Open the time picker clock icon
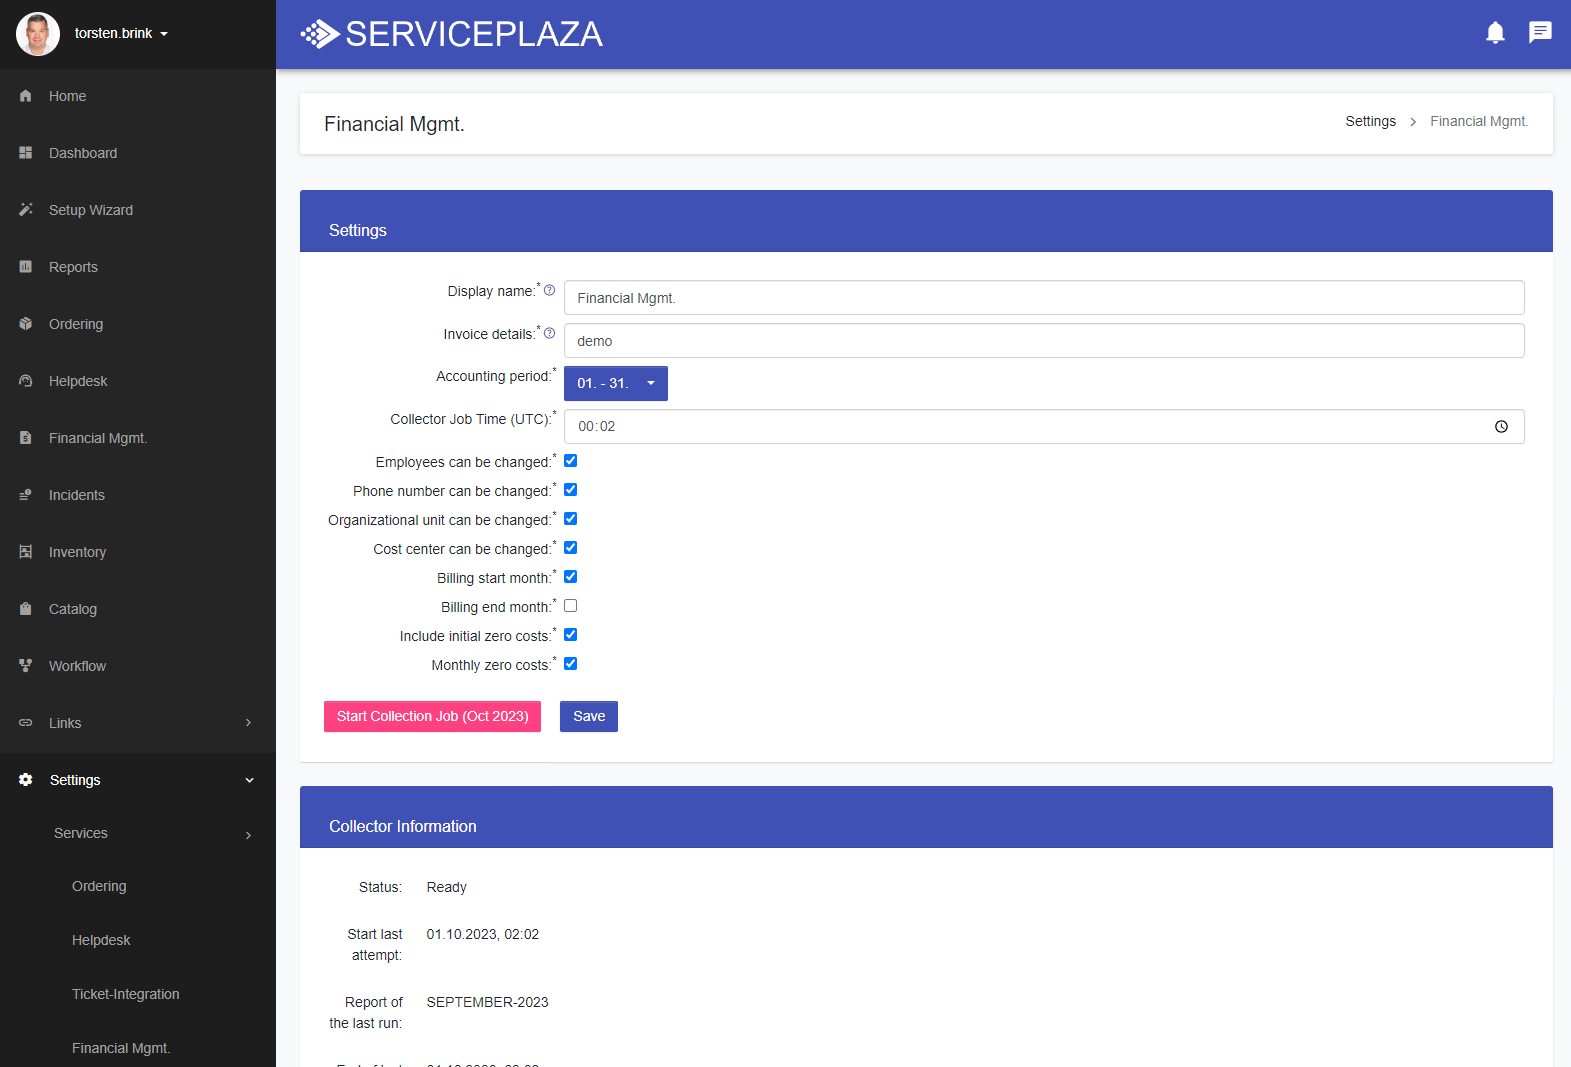The height and width of the screenshot is (1067, 1571). tap(1501, 426)
